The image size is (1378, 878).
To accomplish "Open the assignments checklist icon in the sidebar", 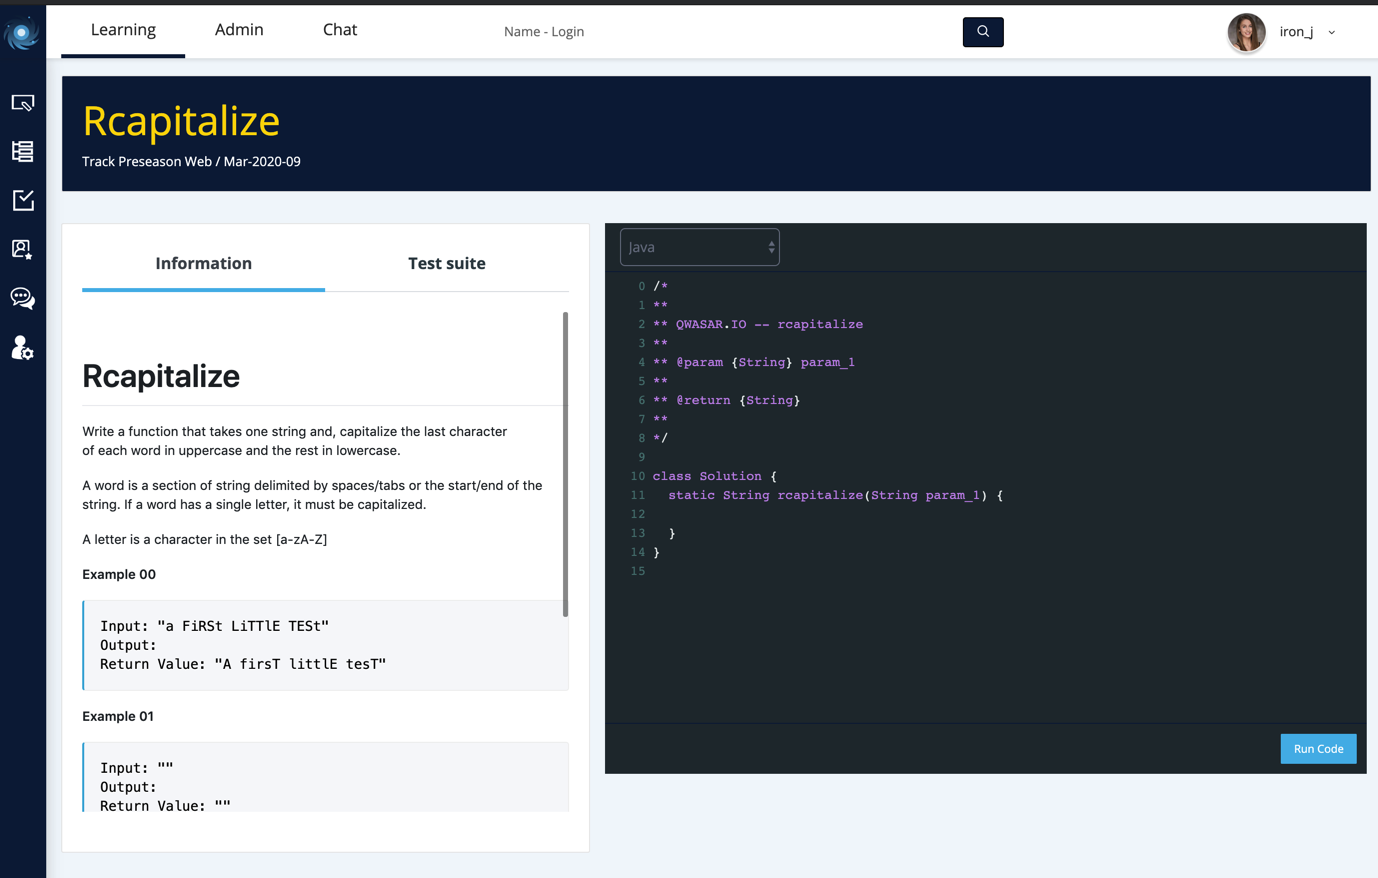I will (22, 200).
